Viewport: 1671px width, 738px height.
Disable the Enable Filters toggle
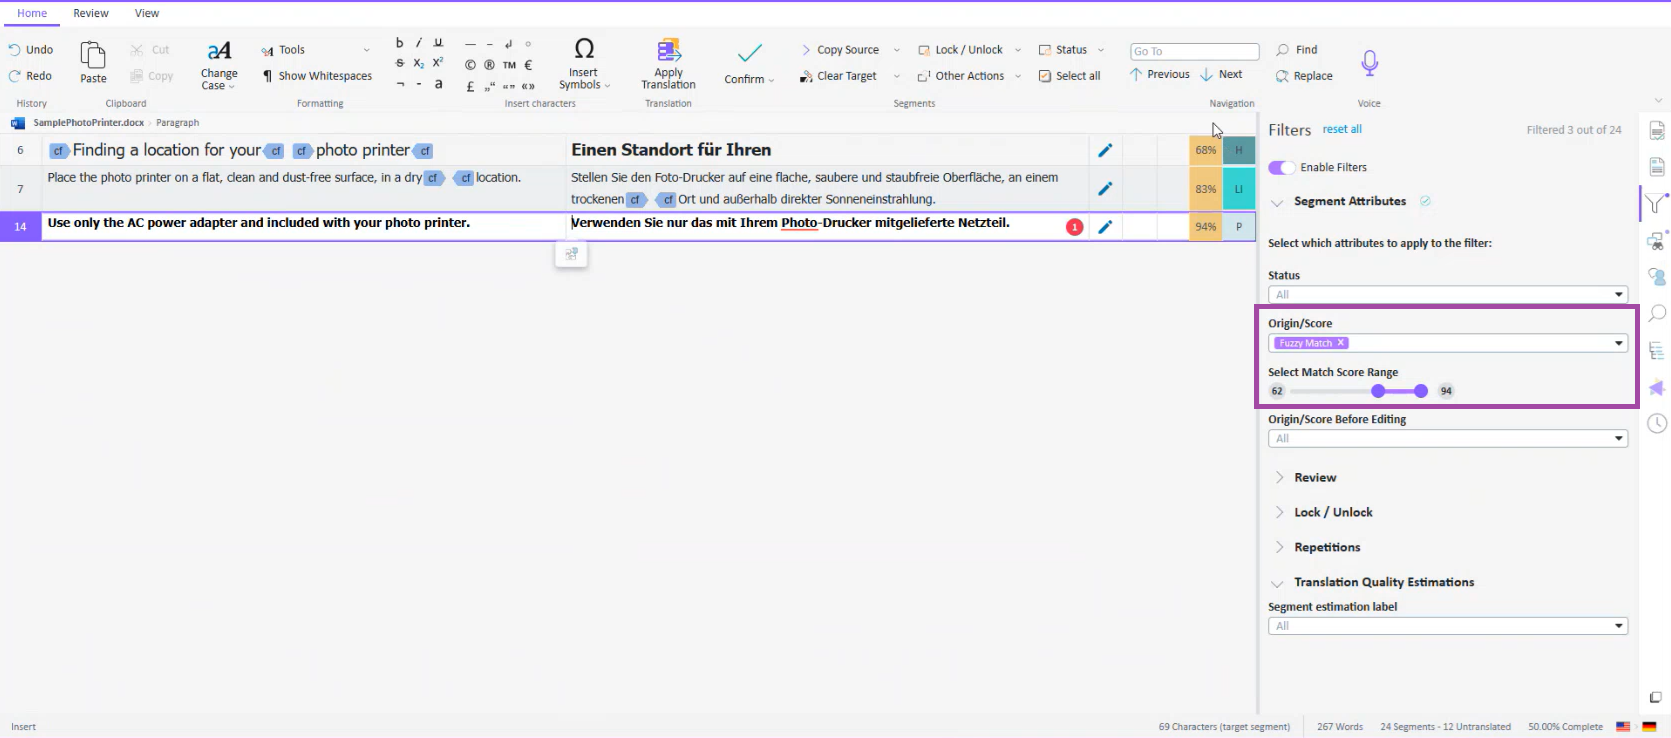coord(1281,167)
